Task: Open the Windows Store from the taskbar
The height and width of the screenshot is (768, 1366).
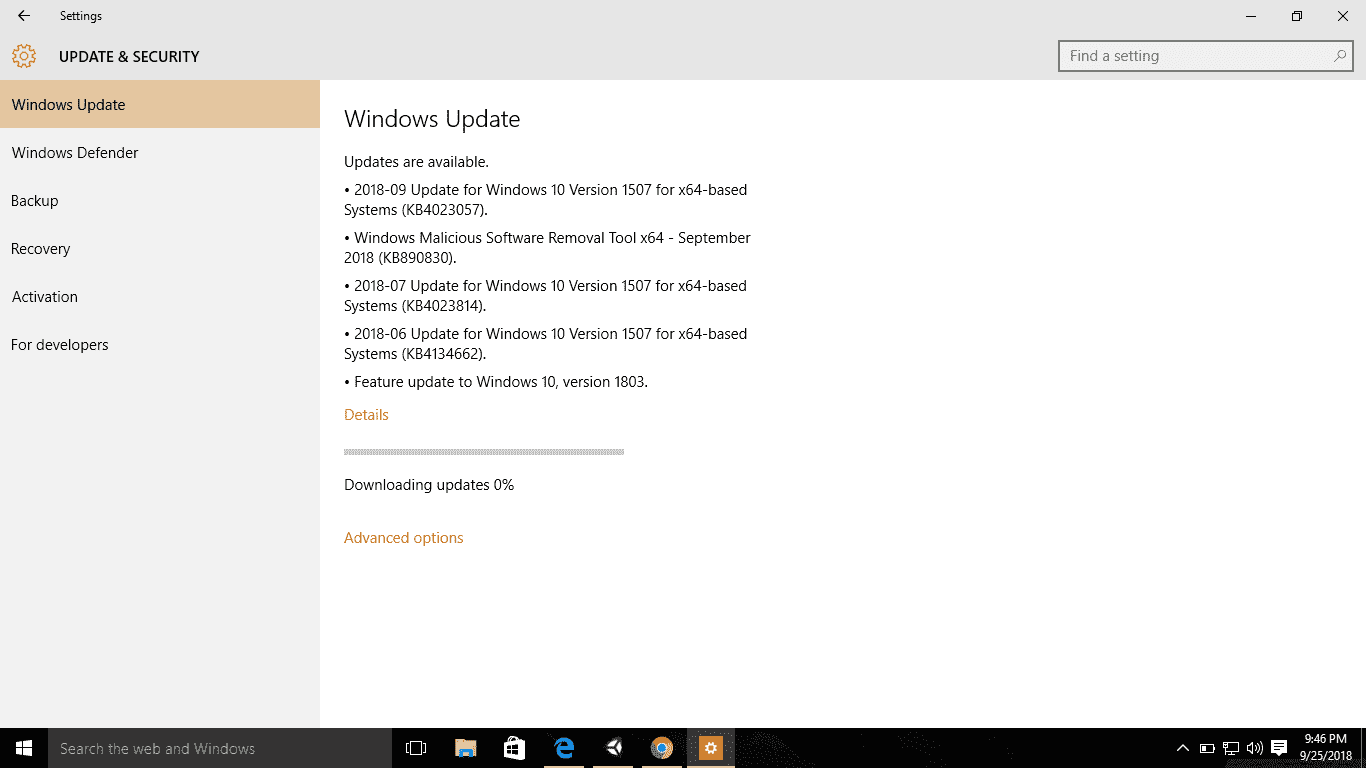Action: pyautogui.click(x=515, y=748)
